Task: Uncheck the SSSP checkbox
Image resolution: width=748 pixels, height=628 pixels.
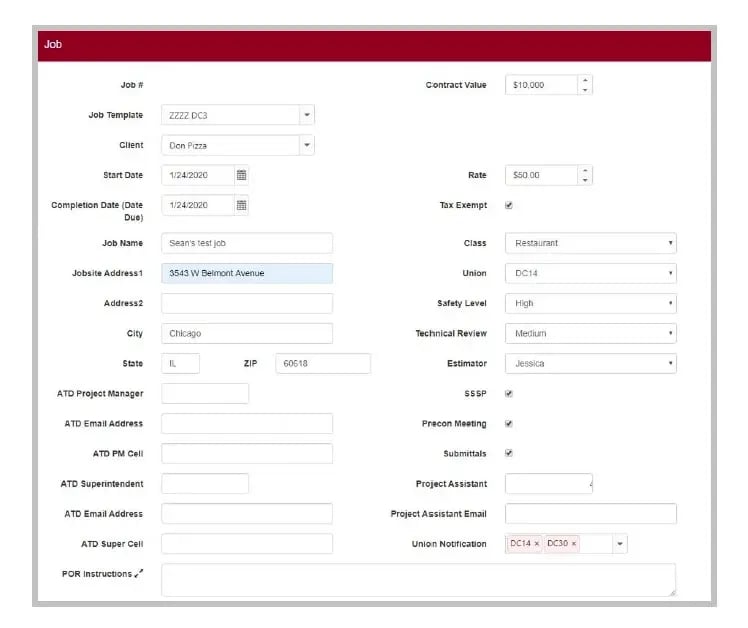Action: coord(509,394)
